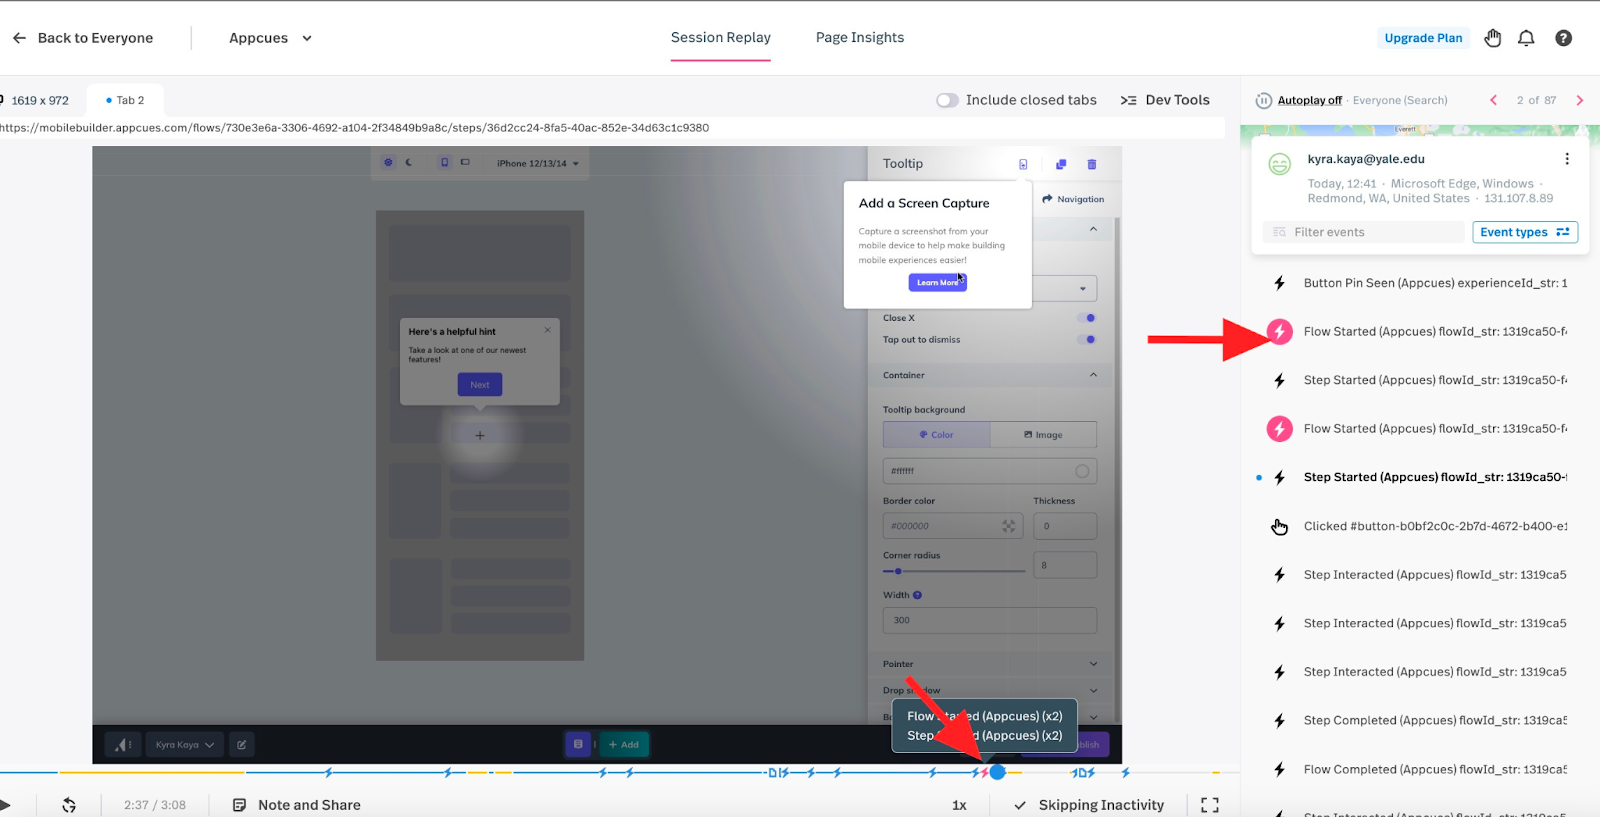
Task: Toggle Tap out to dismiss switch
Action: click(1087, 339)
